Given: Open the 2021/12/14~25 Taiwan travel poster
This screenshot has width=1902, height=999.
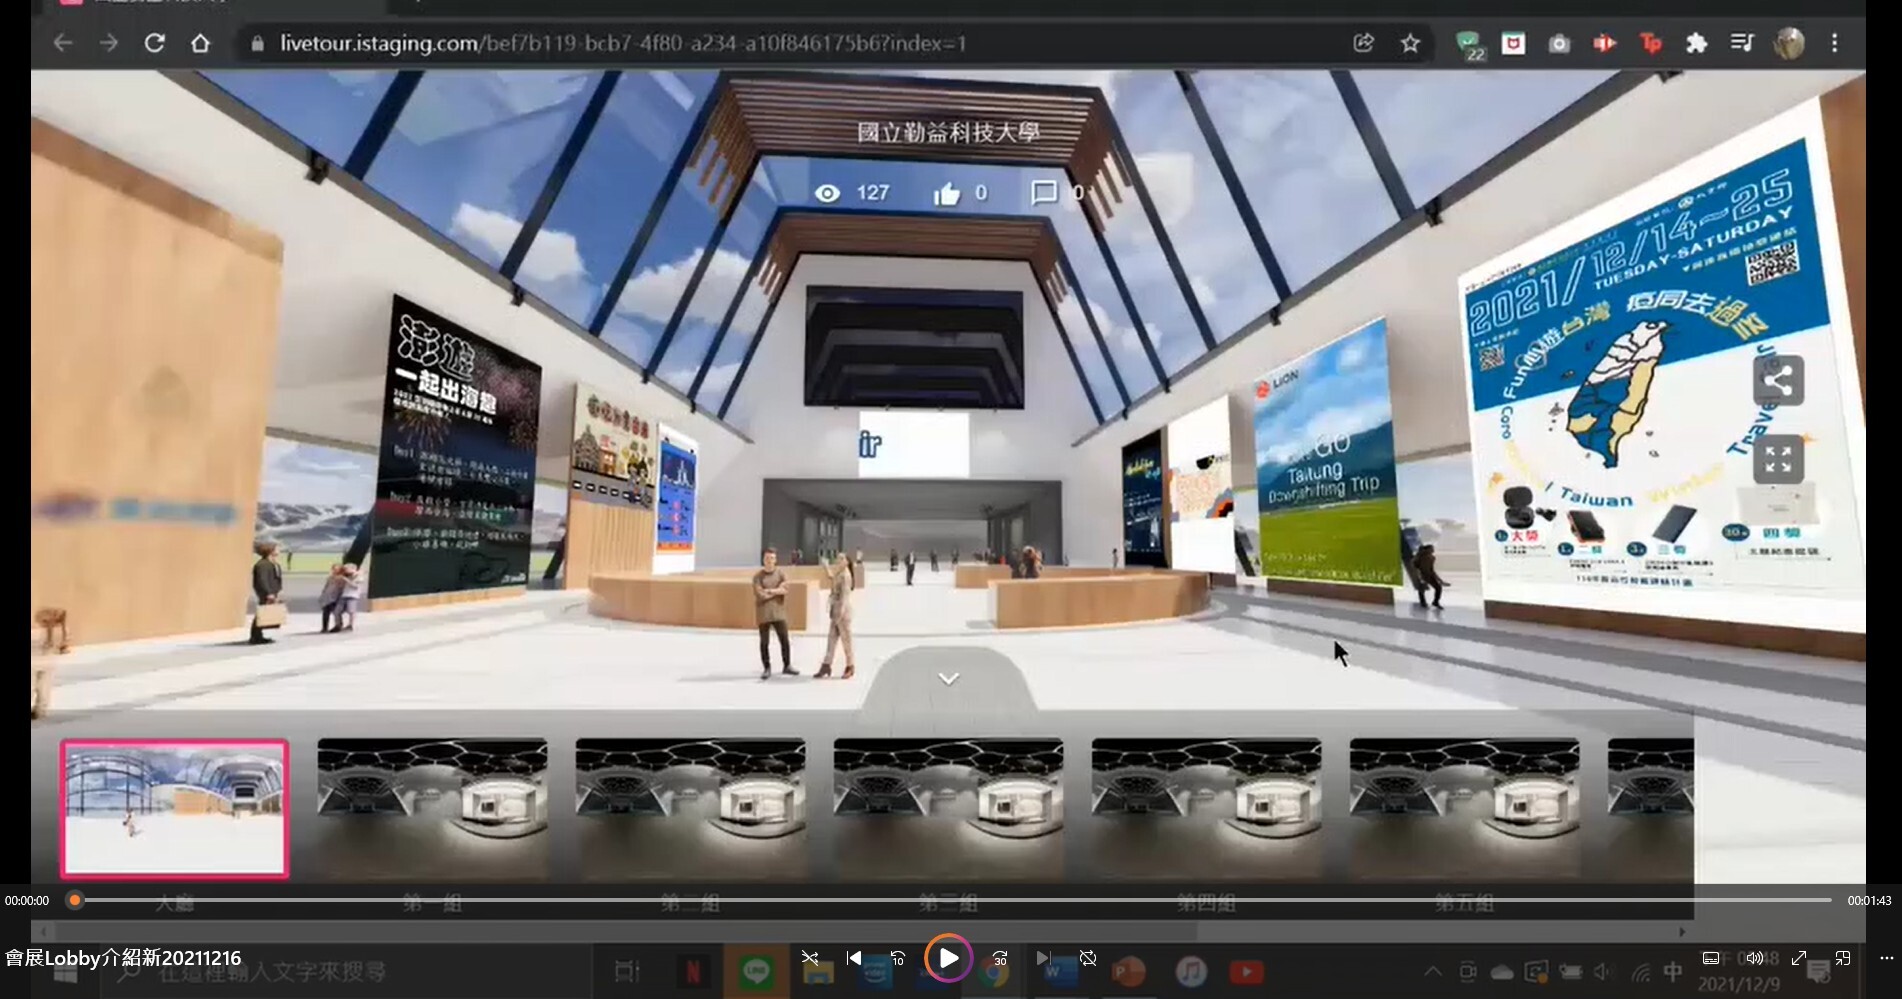Looking at the screenshot, I should (1655, 370).
